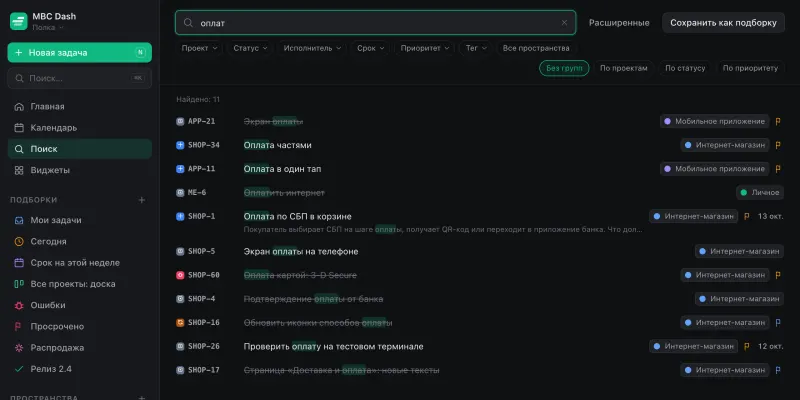Click the task type icon for APP-21
This screenshot has width=800, height=400.
coord(180,121)
